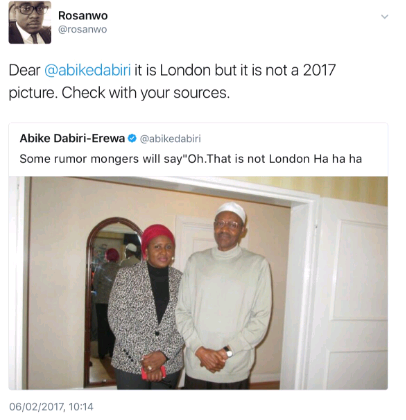Click the white door in the photo
The height and width of the screenshot is (420, 406).
pyautogui.click(x=348, y=293)
